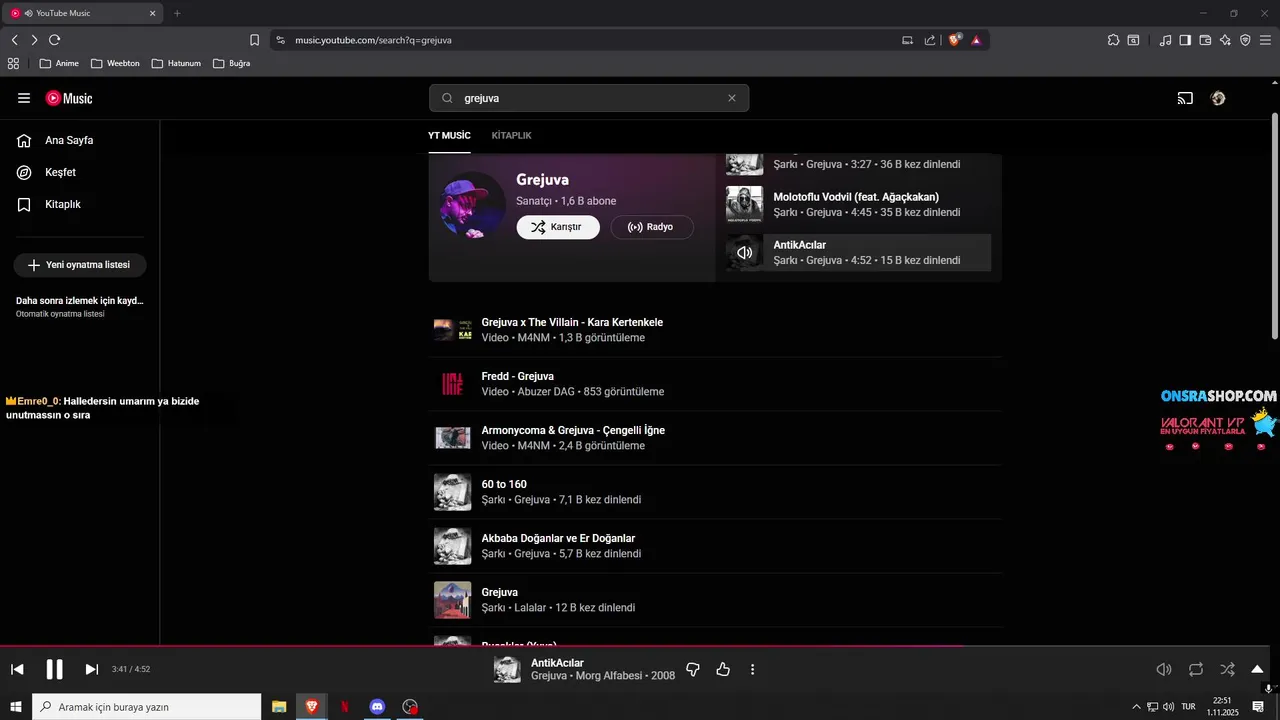Clear the search box with X icon

click(x=731, y=98)
